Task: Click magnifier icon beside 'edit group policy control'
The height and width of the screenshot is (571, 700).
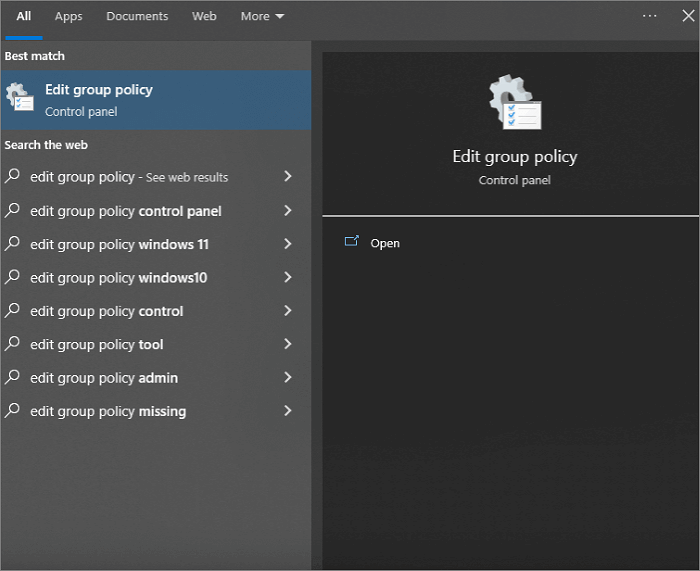Action: pyautogui.click(x=12, y=310)
